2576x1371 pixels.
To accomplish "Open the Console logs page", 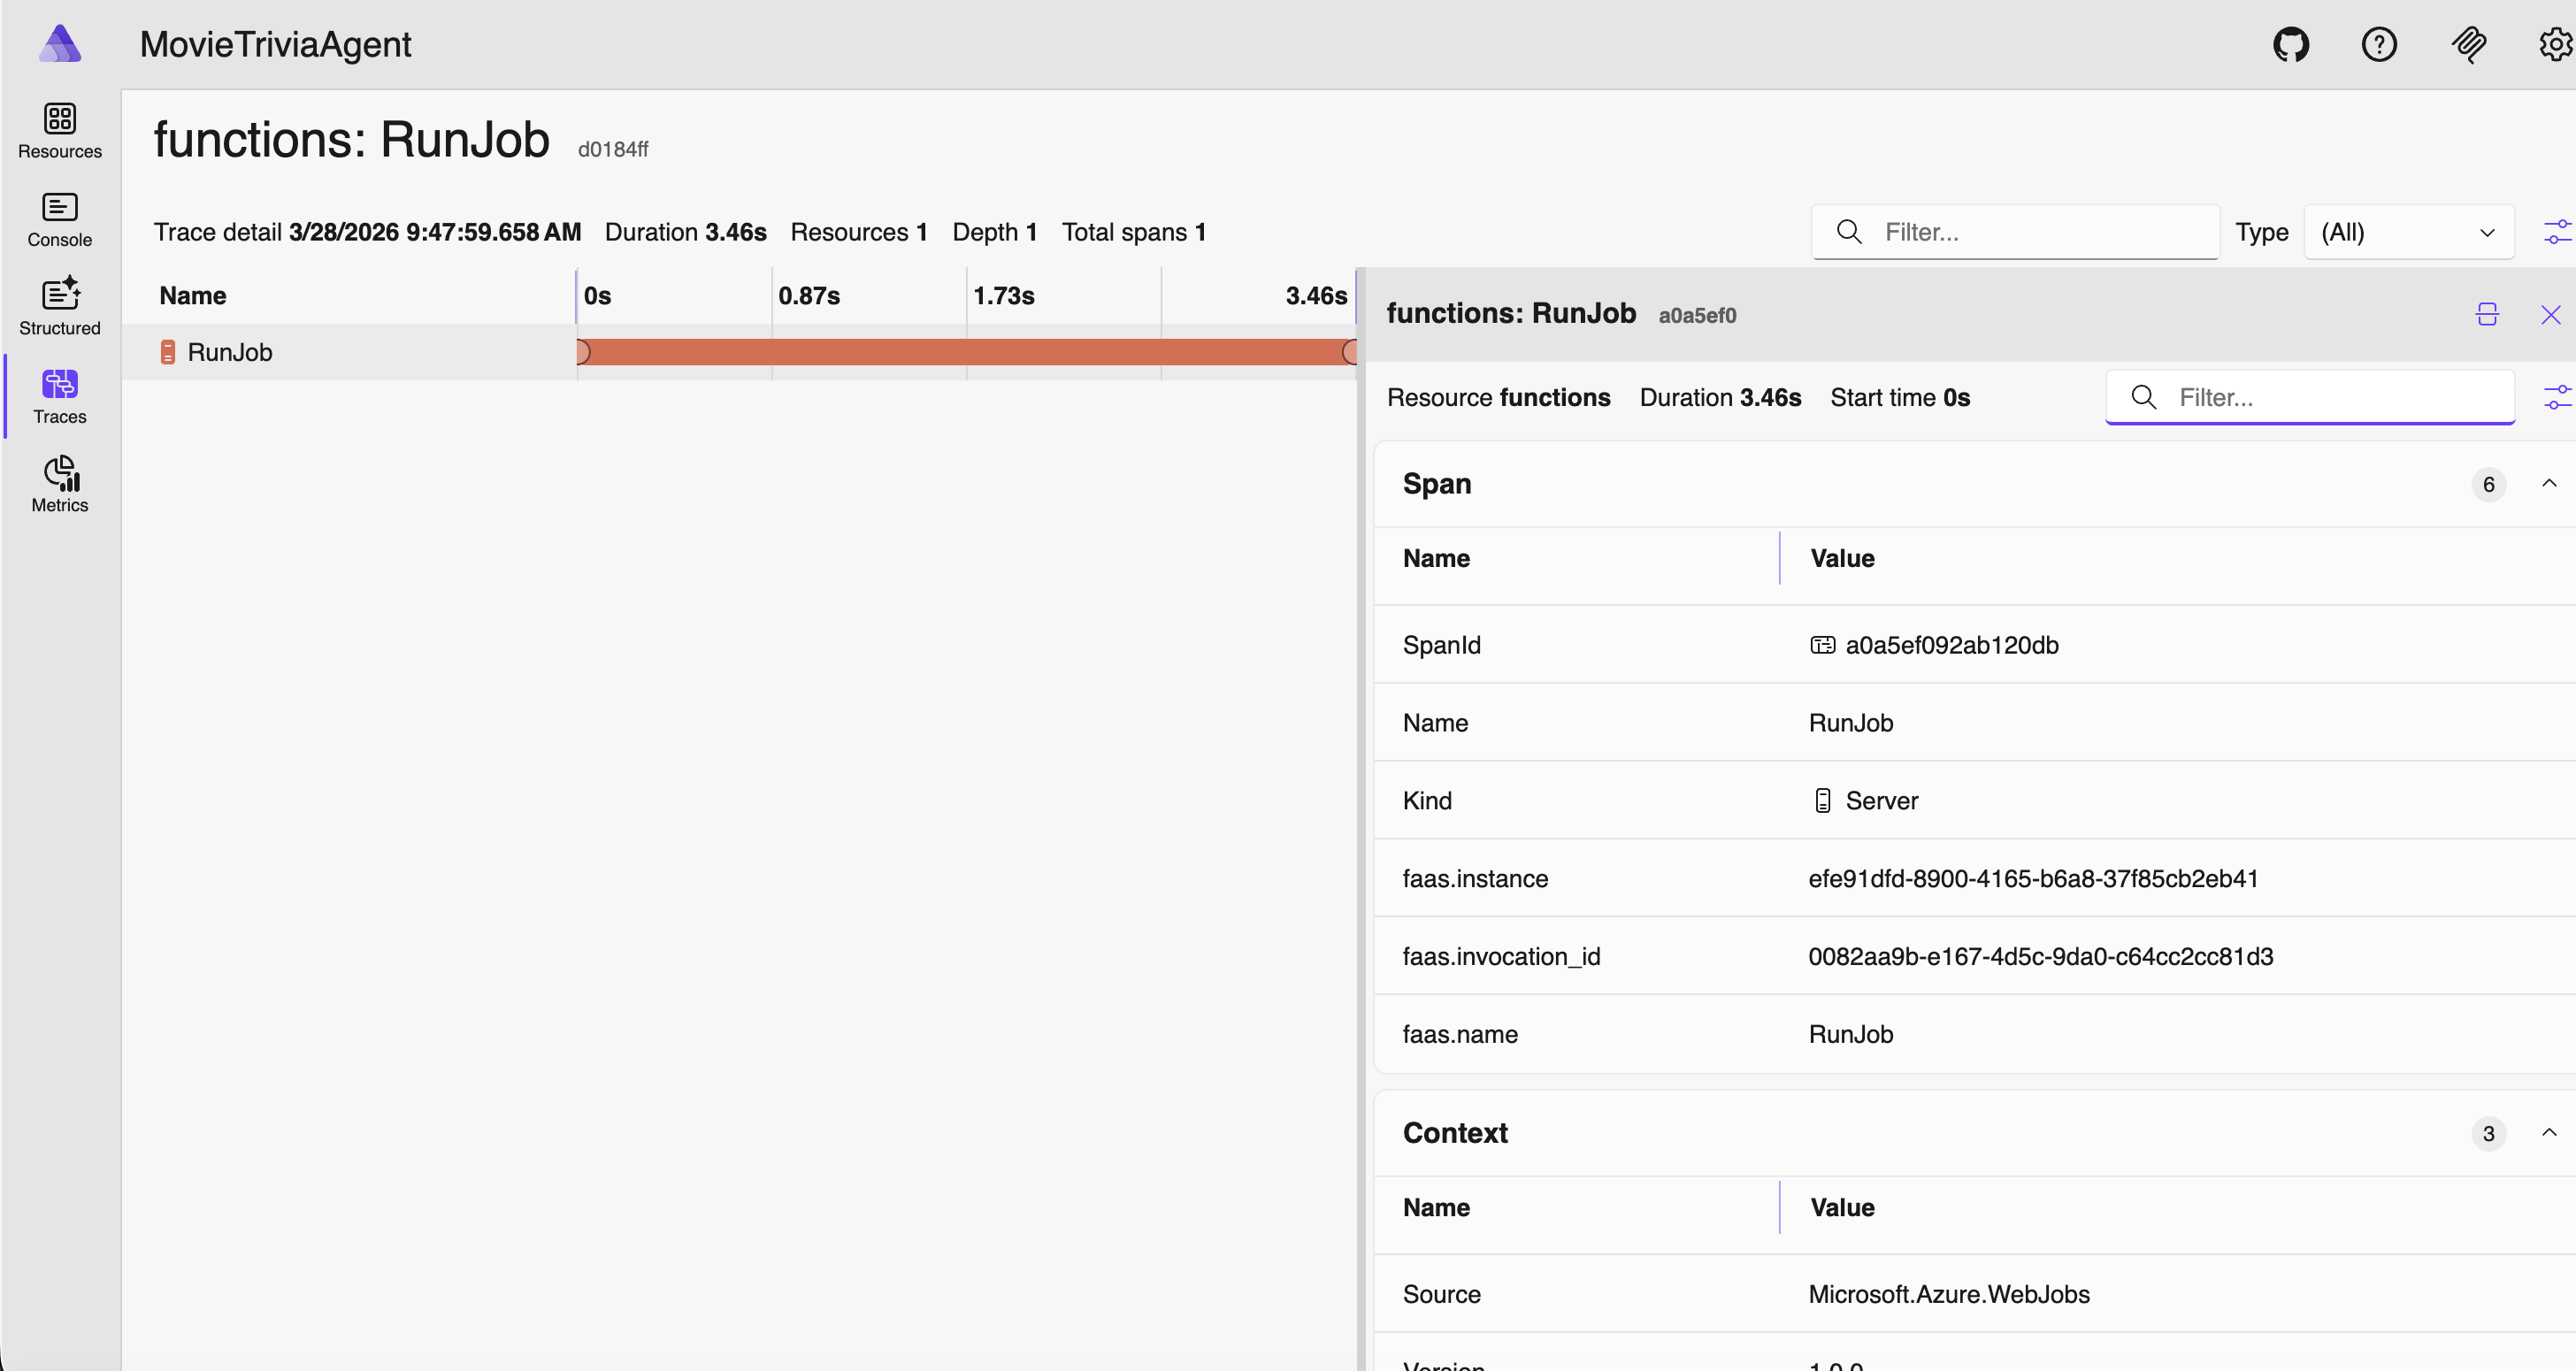I will click(60, 219).
